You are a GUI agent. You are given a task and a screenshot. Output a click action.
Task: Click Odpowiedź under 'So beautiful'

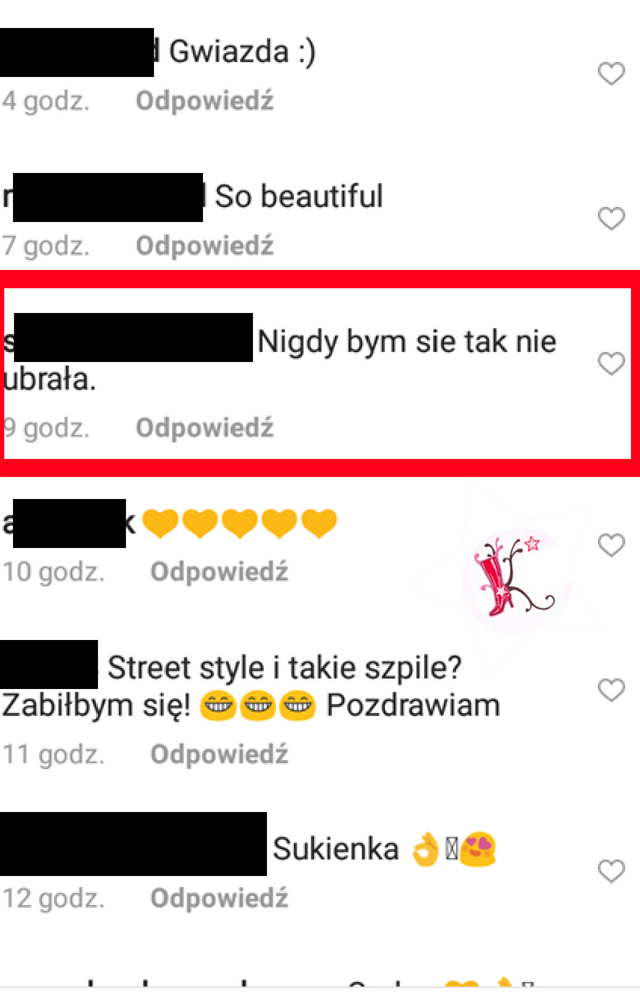point(205,246)
